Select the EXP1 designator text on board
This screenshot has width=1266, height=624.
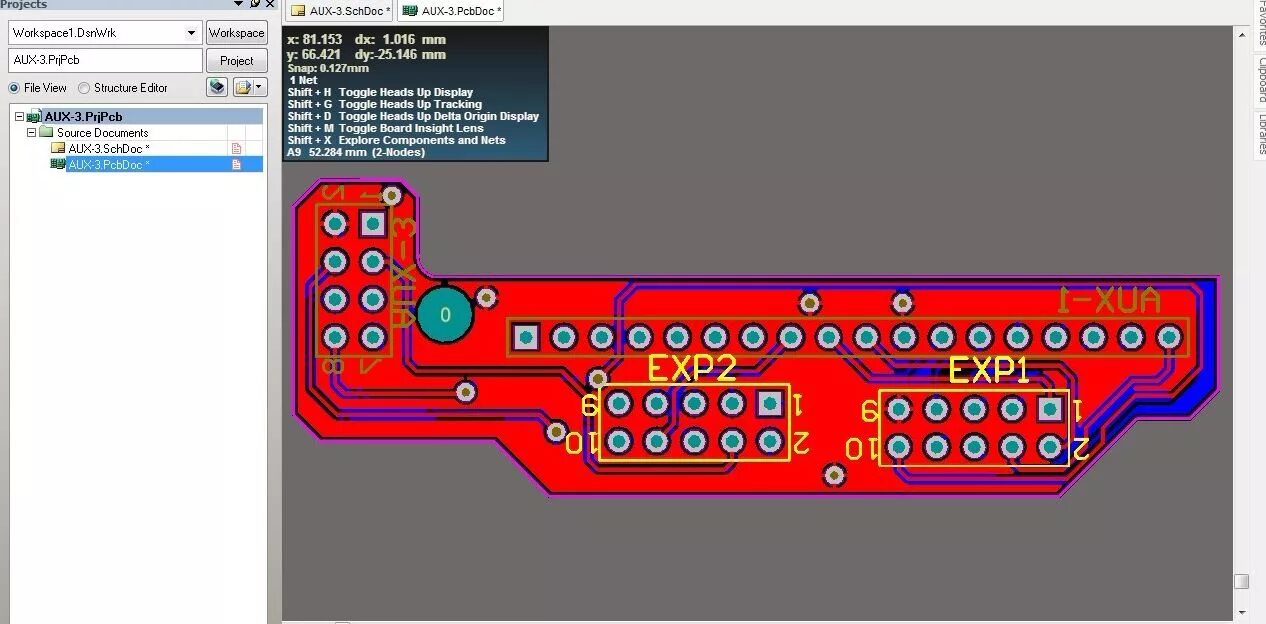(x=989, y=371)
